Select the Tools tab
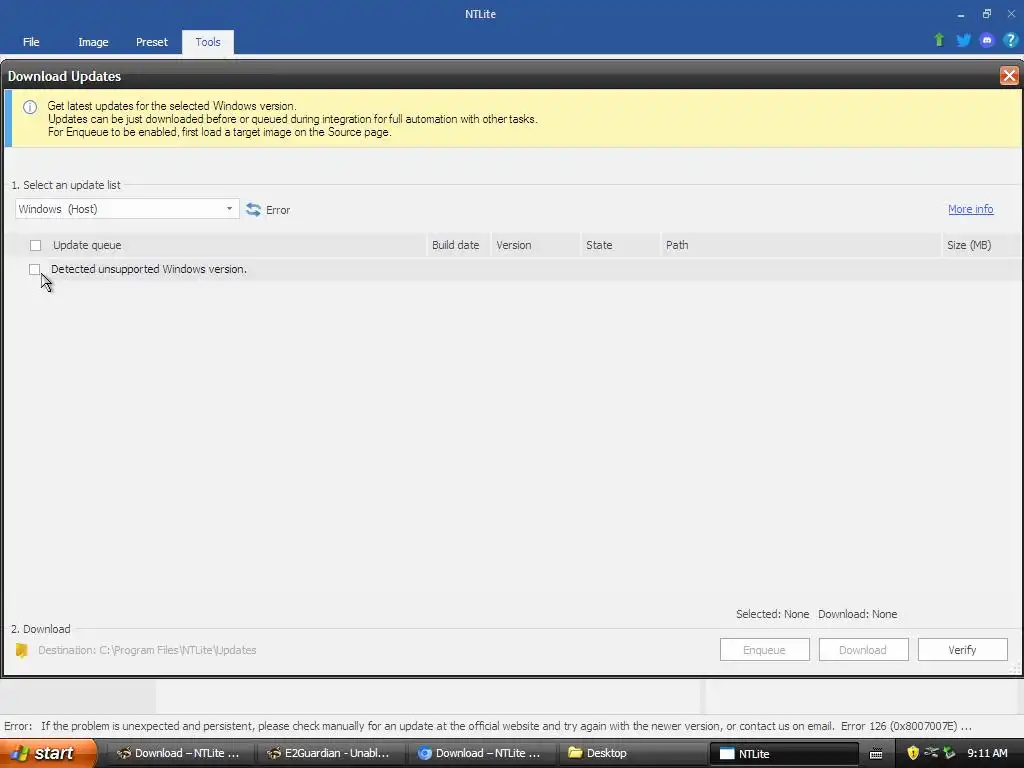This screenshot has width=1024, height=768. coord(208,42)
